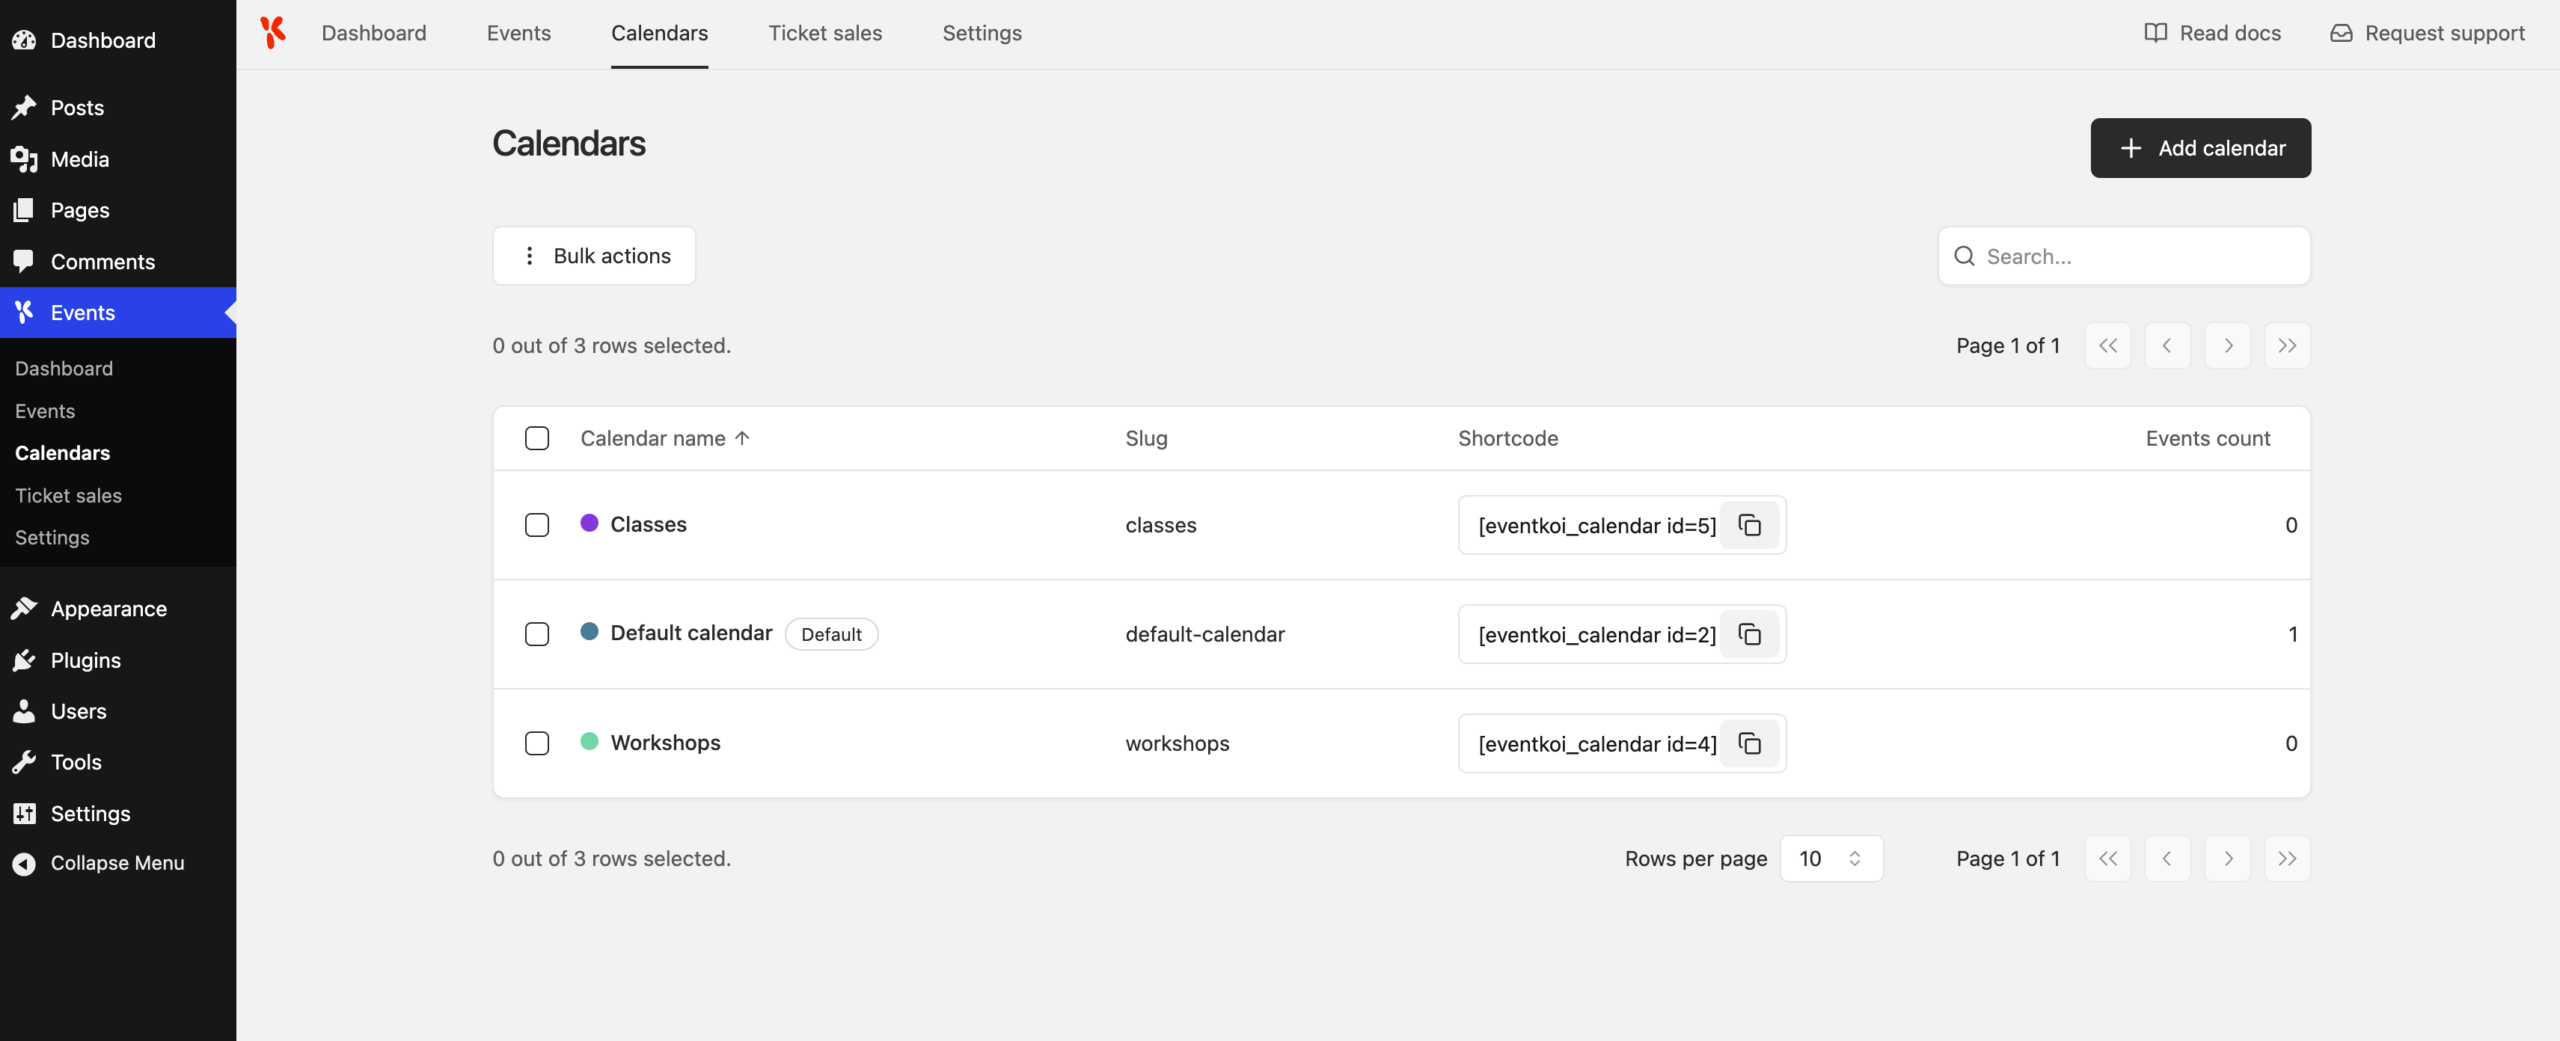Open the Bulk actions menu
Screen dimensions: 2560x1041
tap(594, 256)
